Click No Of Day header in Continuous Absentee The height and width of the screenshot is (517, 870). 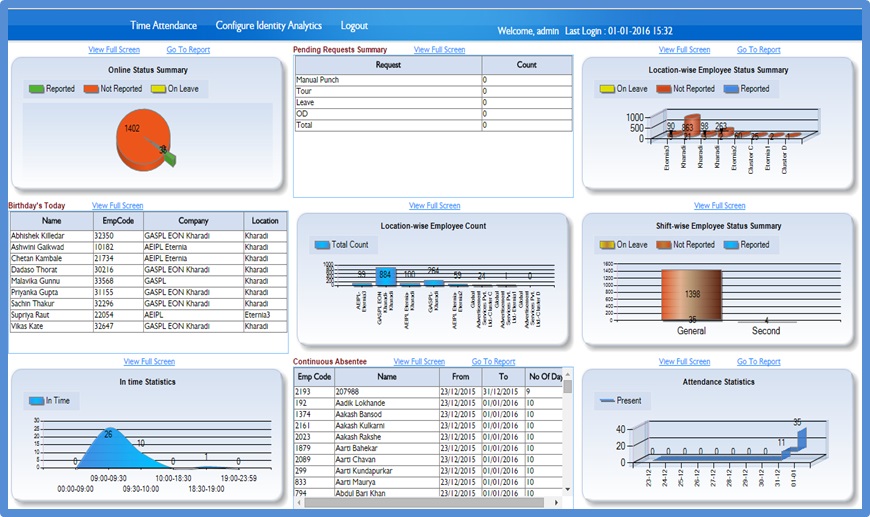click(x=545, y=377)
